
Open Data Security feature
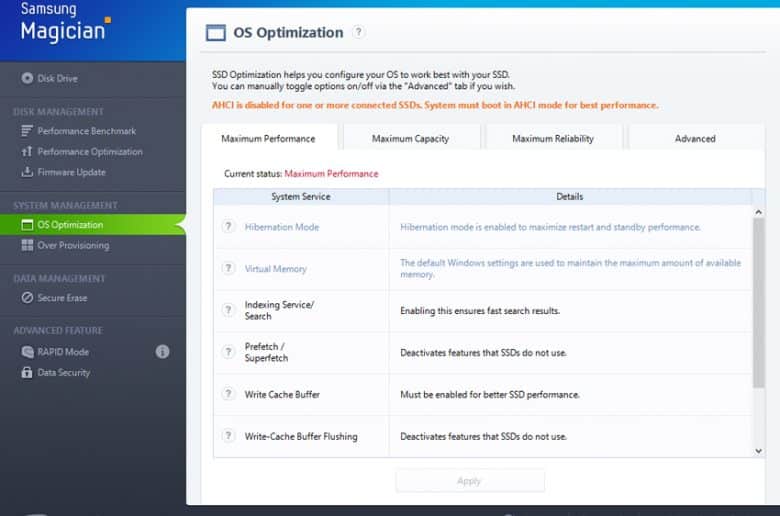click(x=64, y=372)
